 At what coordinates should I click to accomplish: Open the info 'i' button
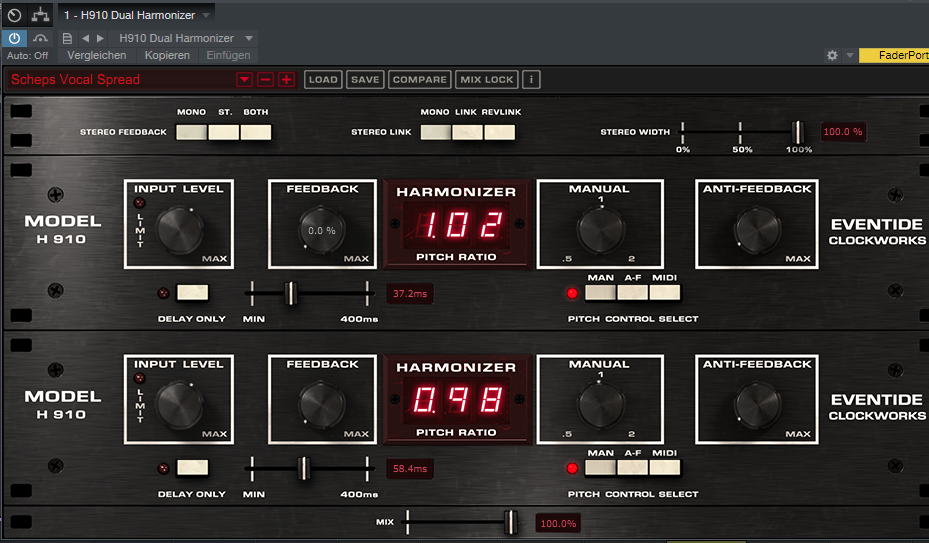coord(531,79)
